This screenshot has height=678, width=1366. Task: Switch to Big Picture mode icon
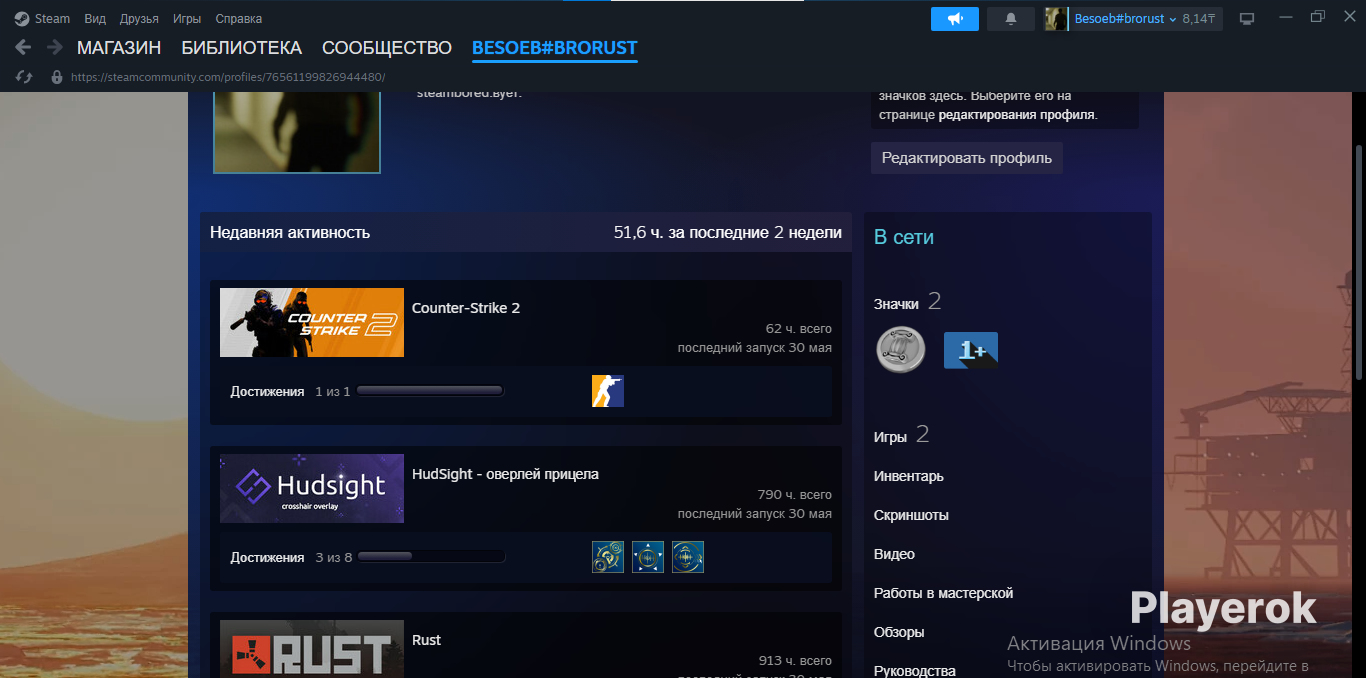(x=1247, y=19)
